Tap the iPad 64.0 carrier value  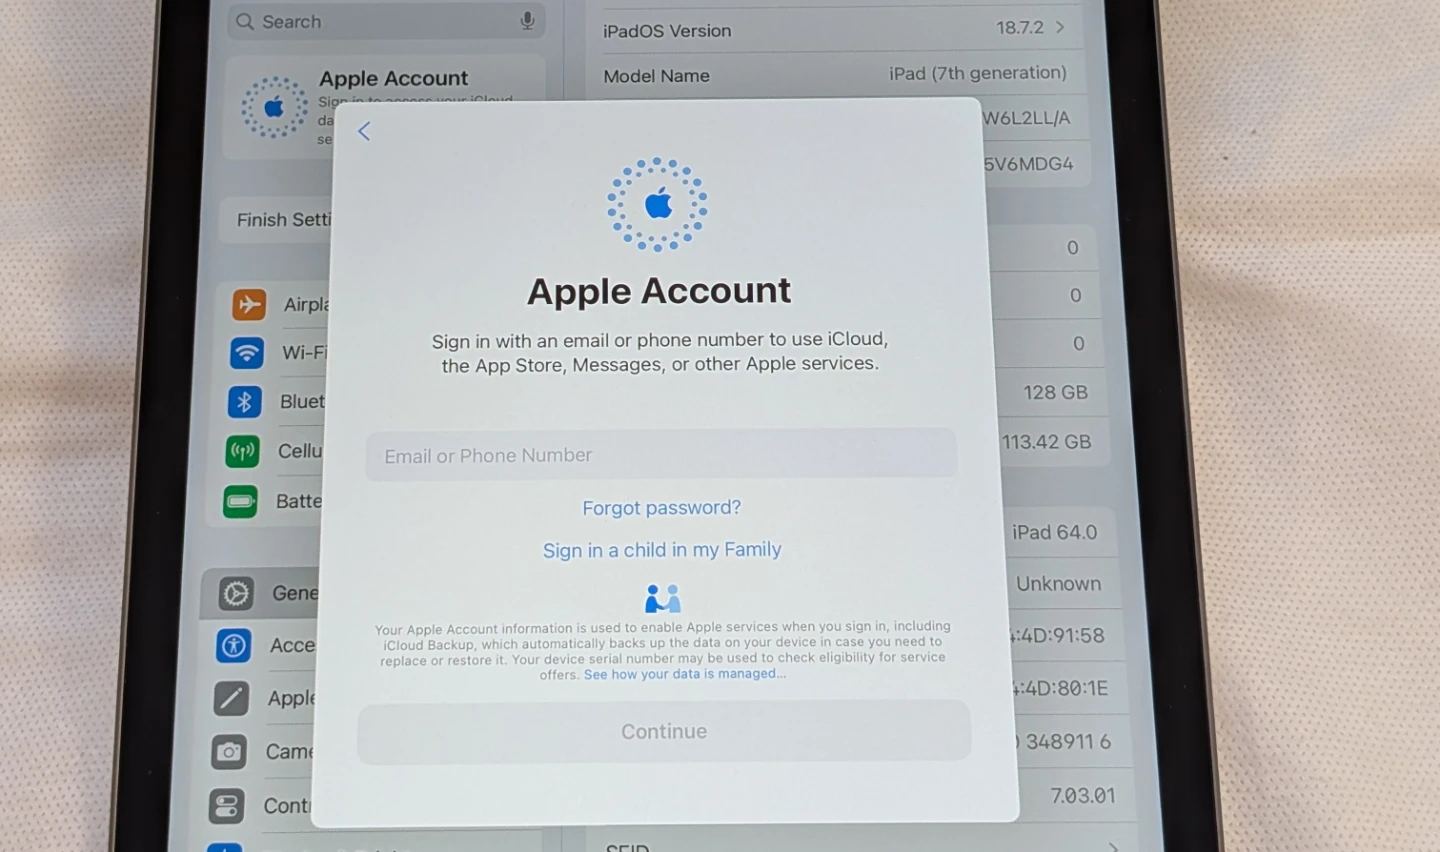(1054, 533)
